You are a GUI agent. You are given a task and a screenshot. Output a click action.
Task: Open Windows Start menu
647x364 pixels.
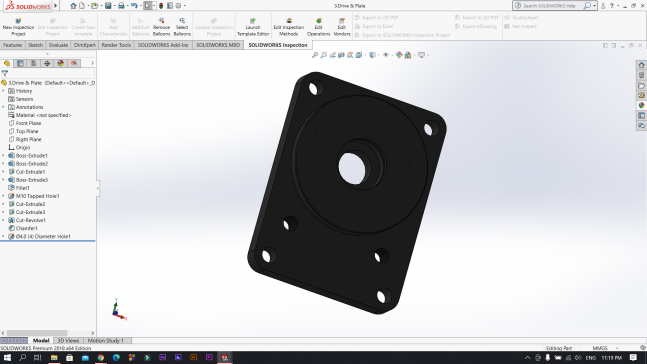7,357
